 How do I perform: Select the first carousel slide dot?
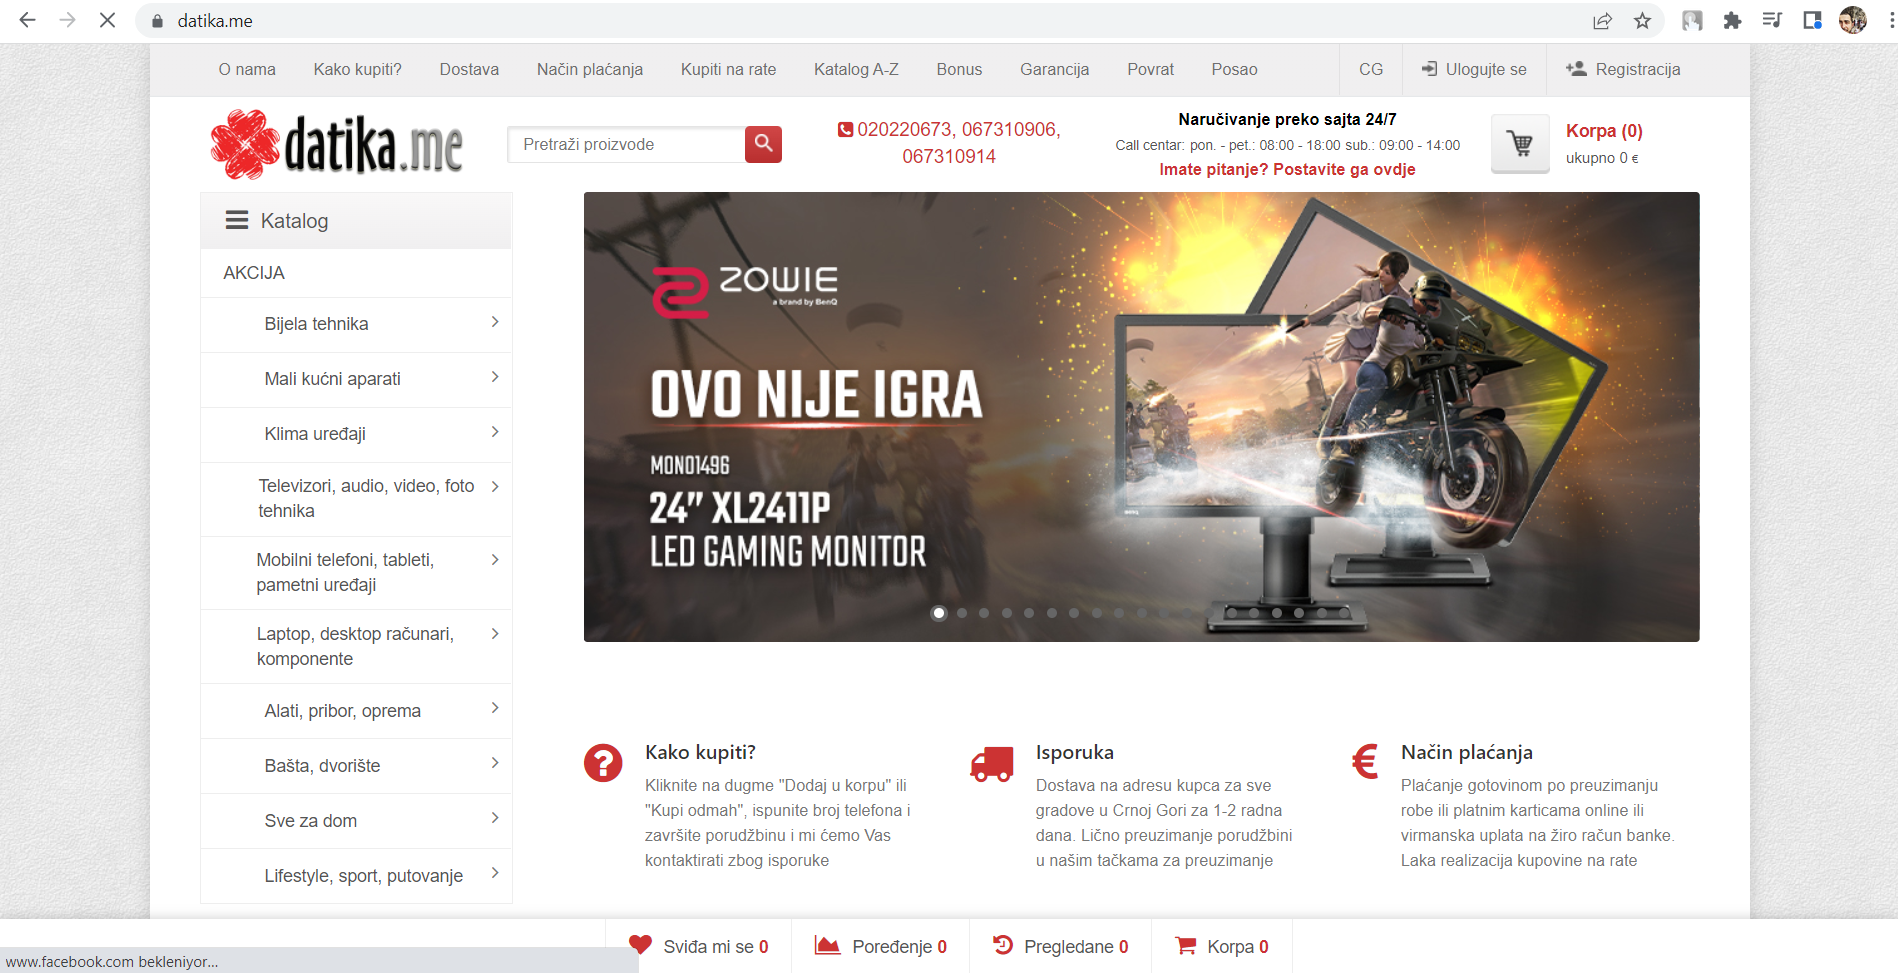coord(939,613)
